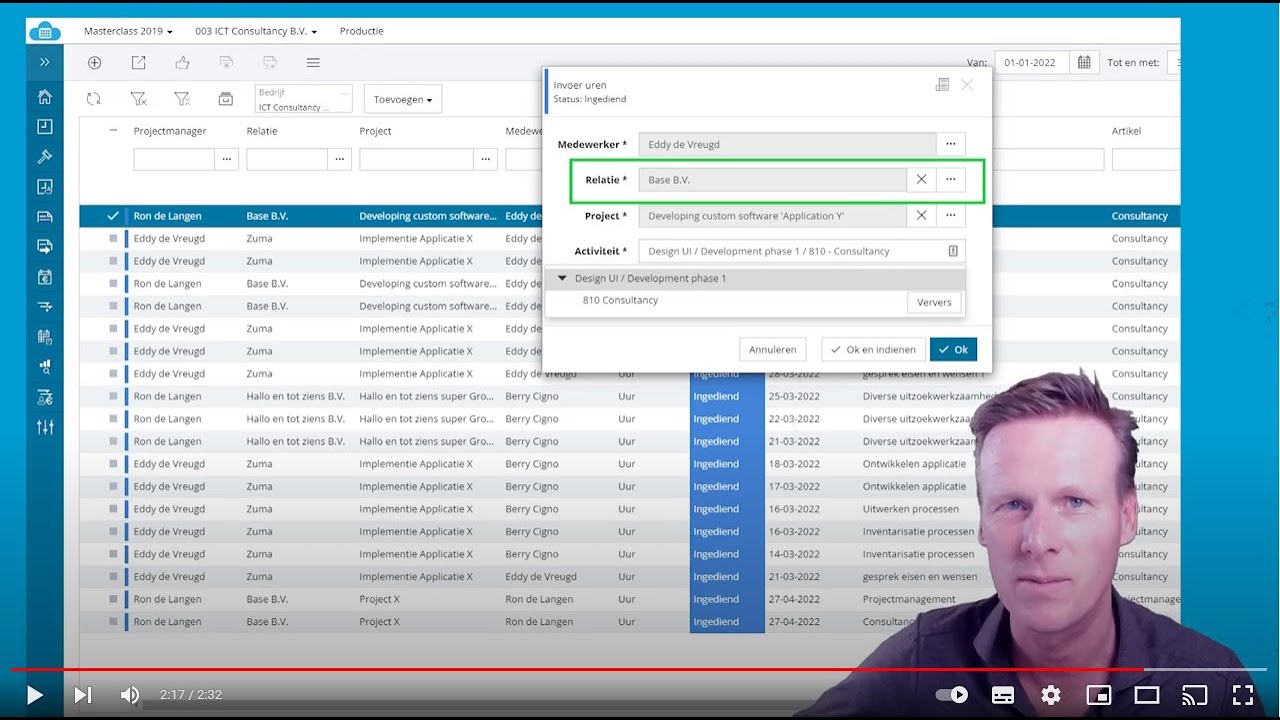Click the Ok en indienen button
Viewport: 1280px width, 720px height.
click(x=873, y=349)
